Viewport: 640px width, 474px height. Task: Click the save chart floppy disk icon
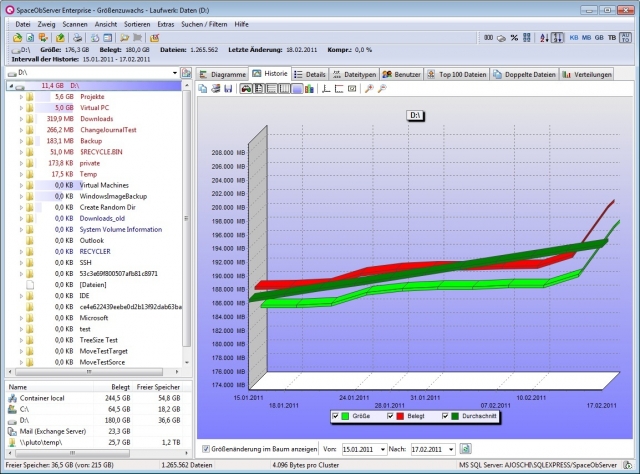point(229,89)
